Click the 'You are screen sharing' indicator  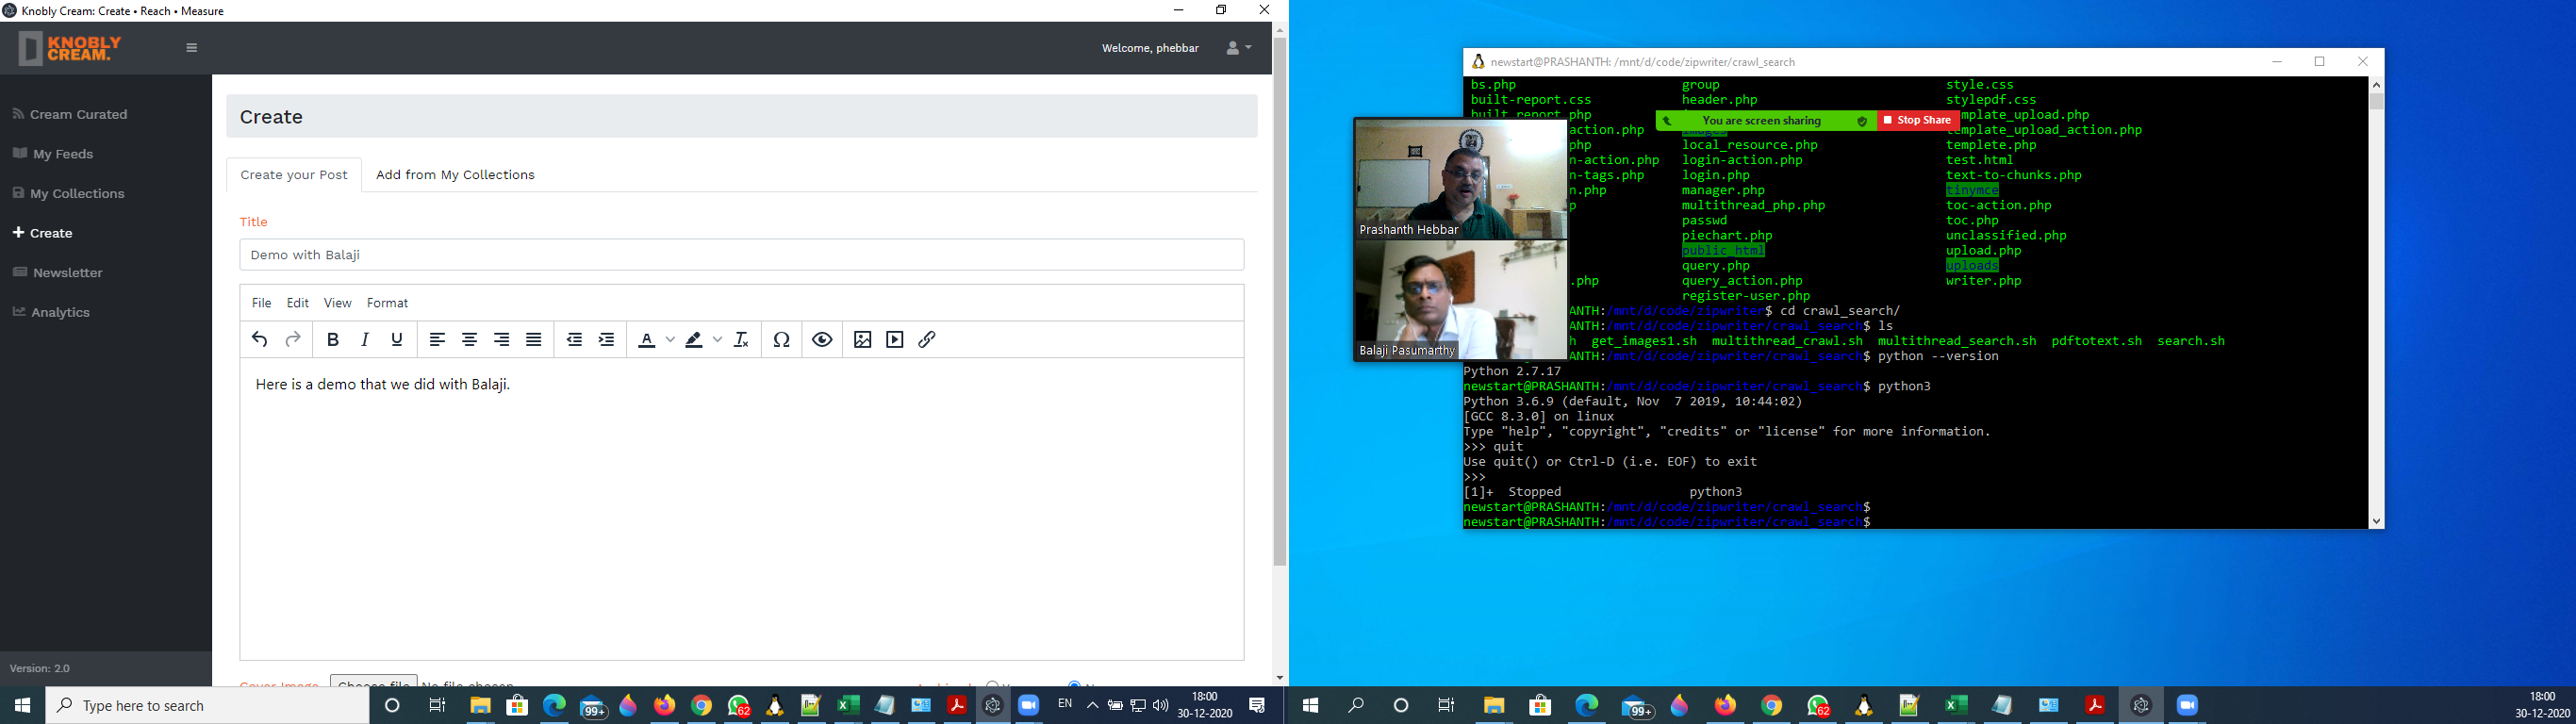[x=1762, y=121]
